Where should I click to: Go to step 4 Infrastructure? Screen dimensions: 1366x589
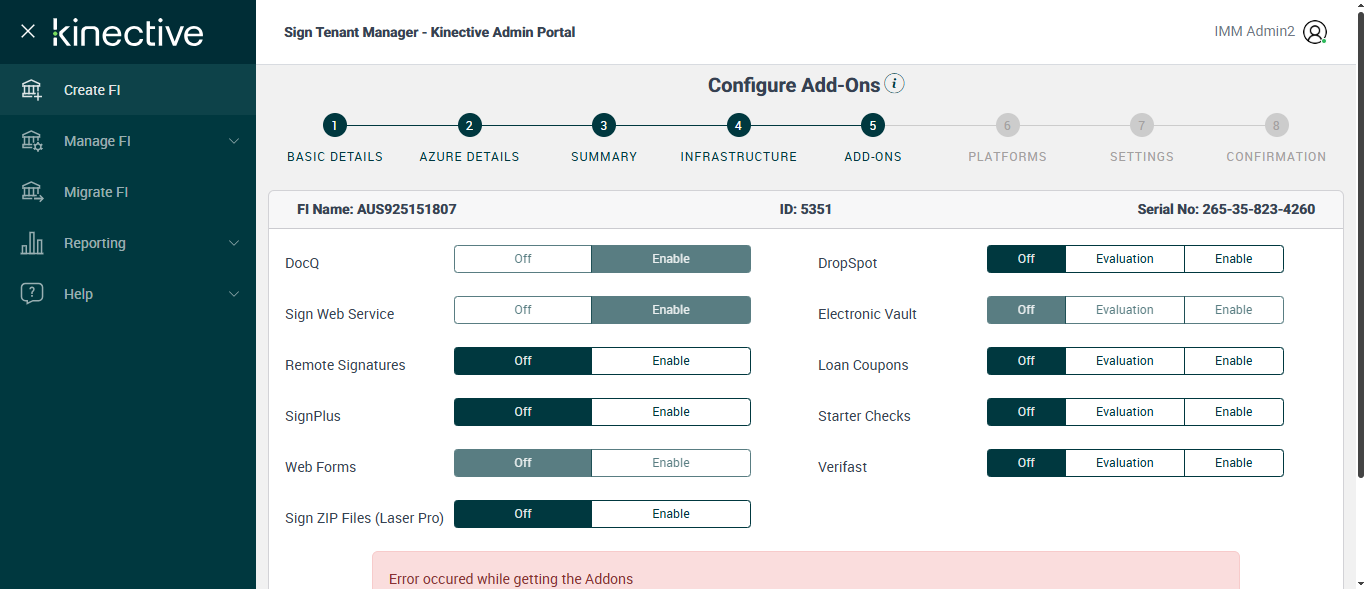(x=738, y=125)
